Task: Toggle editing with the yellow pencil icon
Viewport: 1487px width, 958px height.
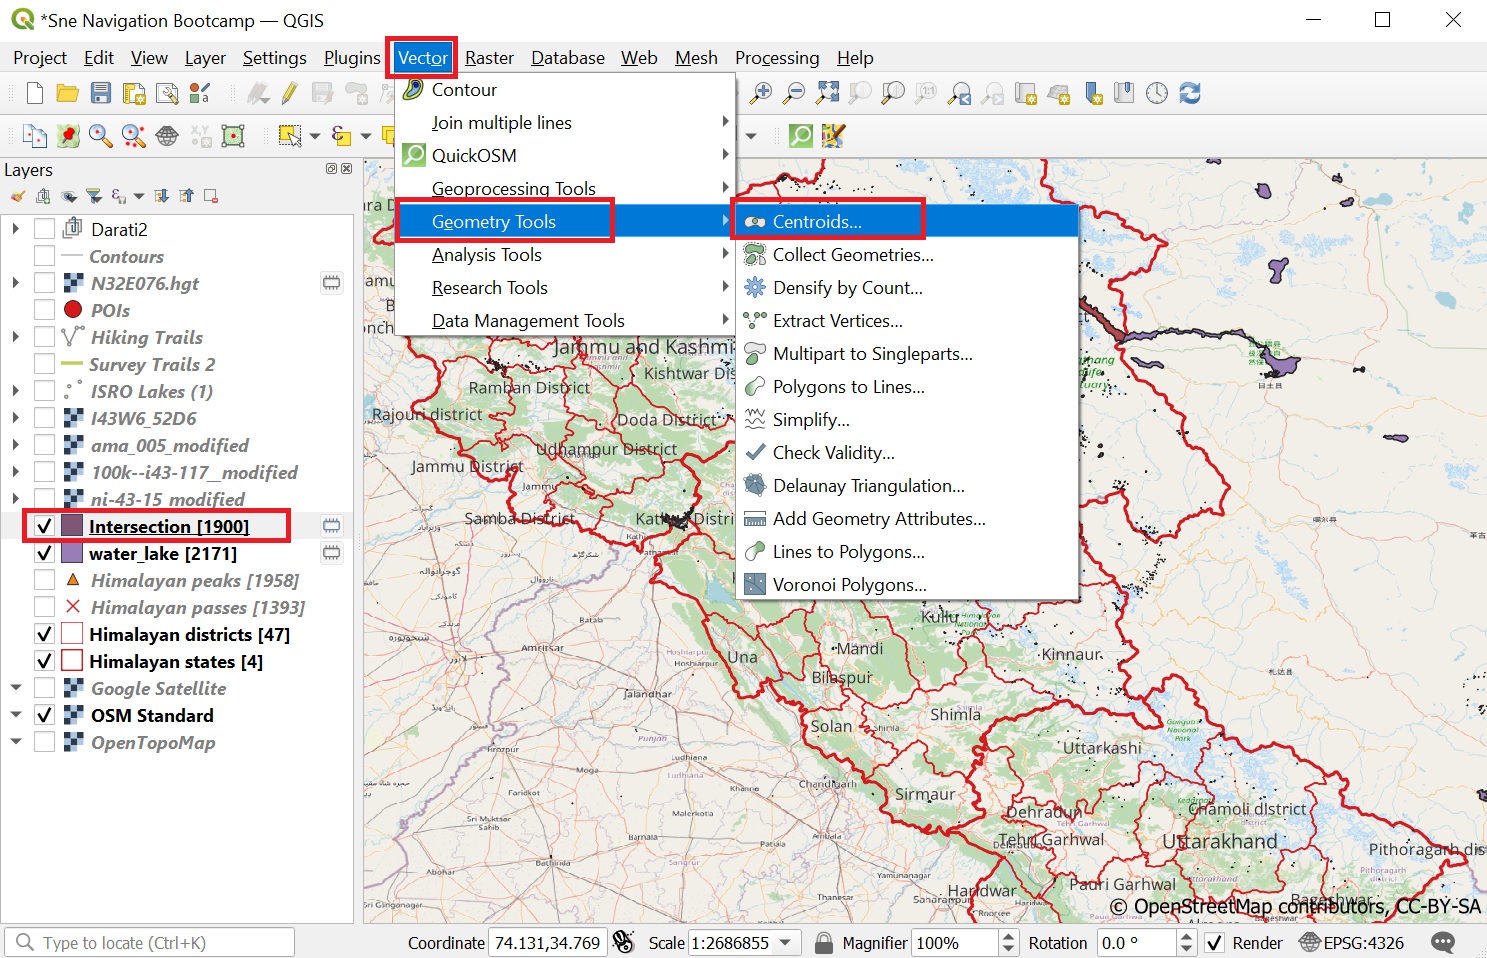Action: (290, 94)
